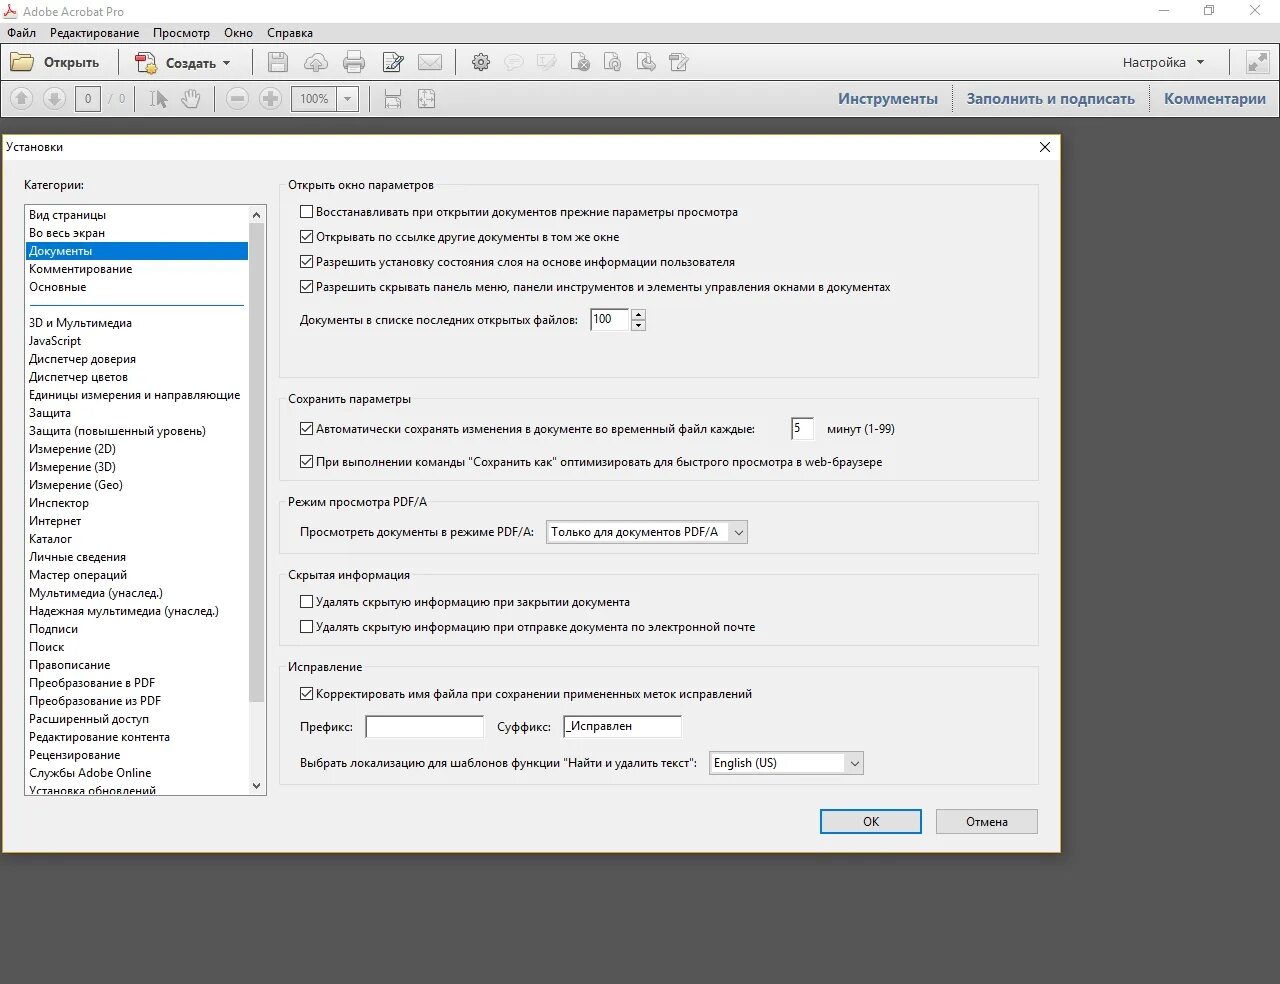Click the rotate page toolbar icon

(613, 63)
